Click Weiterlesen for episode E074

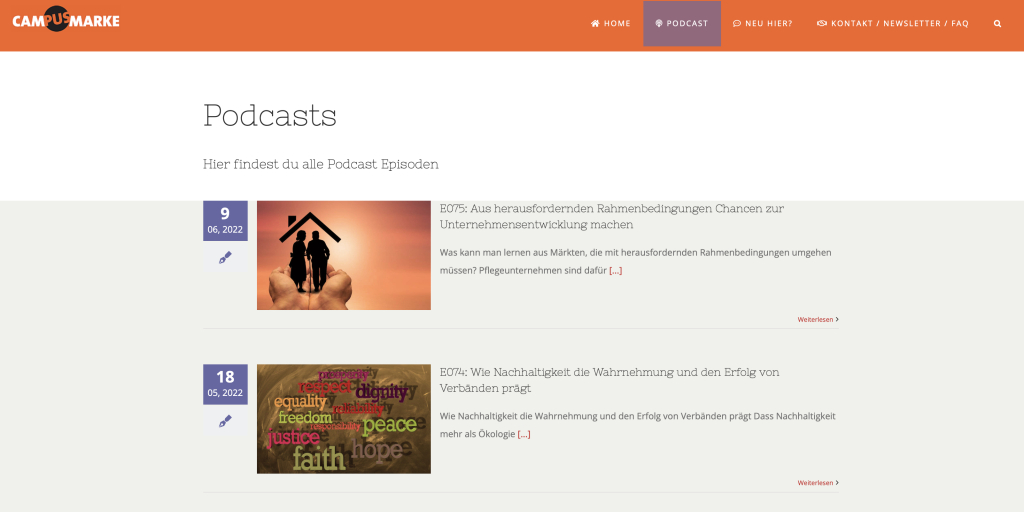[814, 482]
